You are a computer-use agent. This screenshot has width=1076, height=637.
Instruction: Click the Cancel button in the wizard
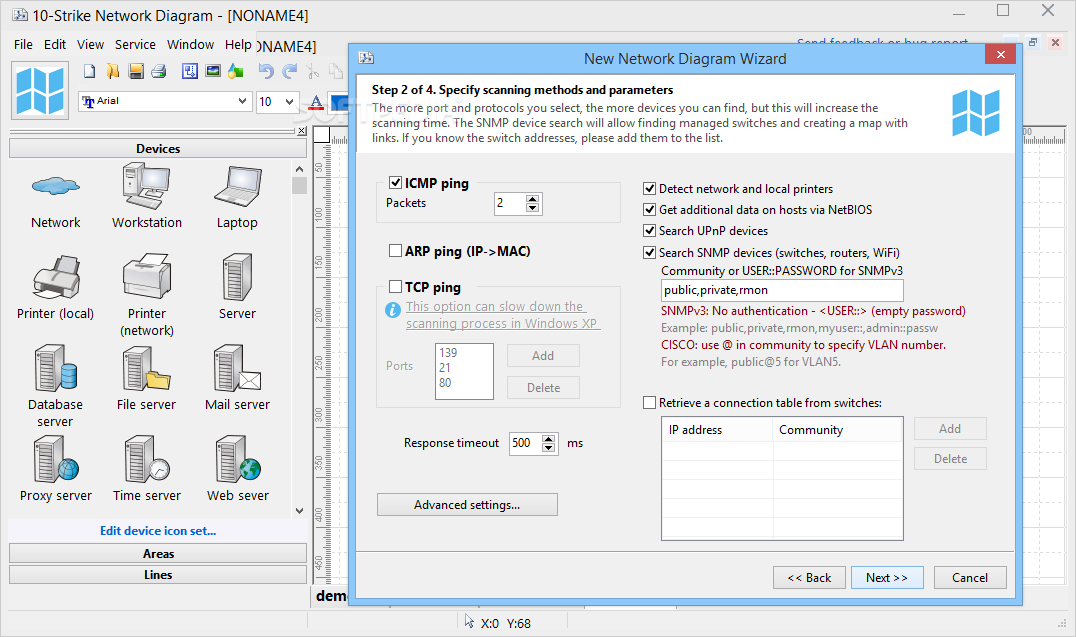[x=970, y=578]
